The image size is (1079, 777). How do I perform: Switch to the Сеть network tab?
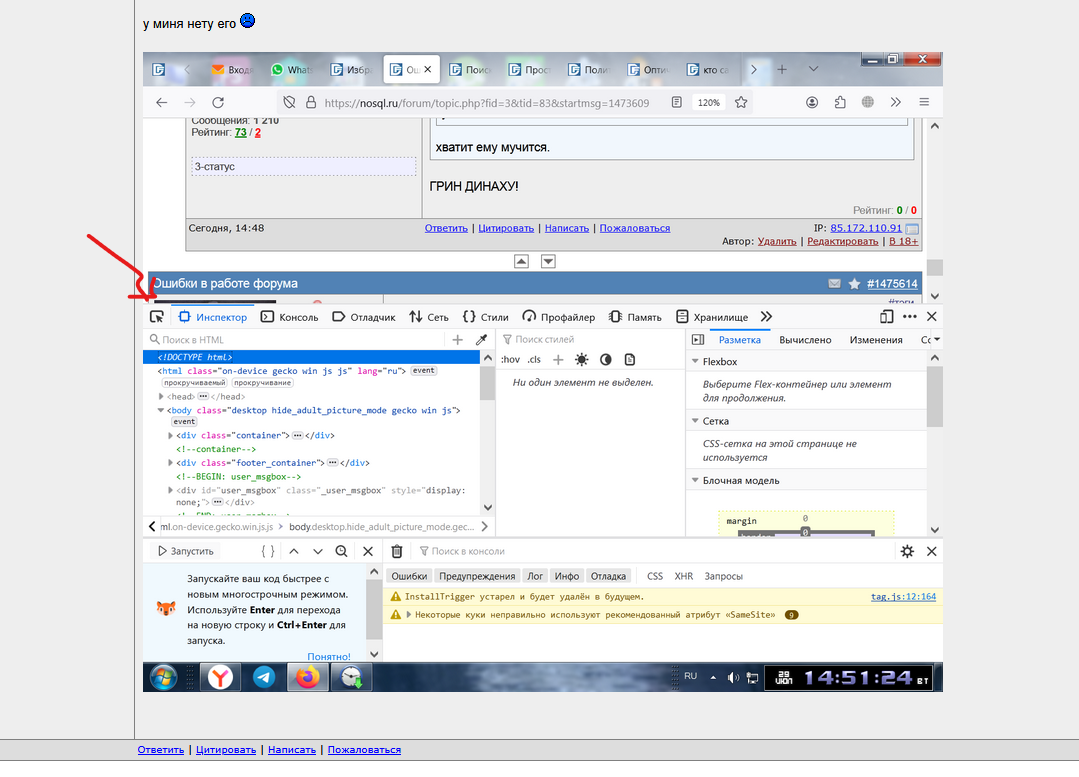pos(429,317)
